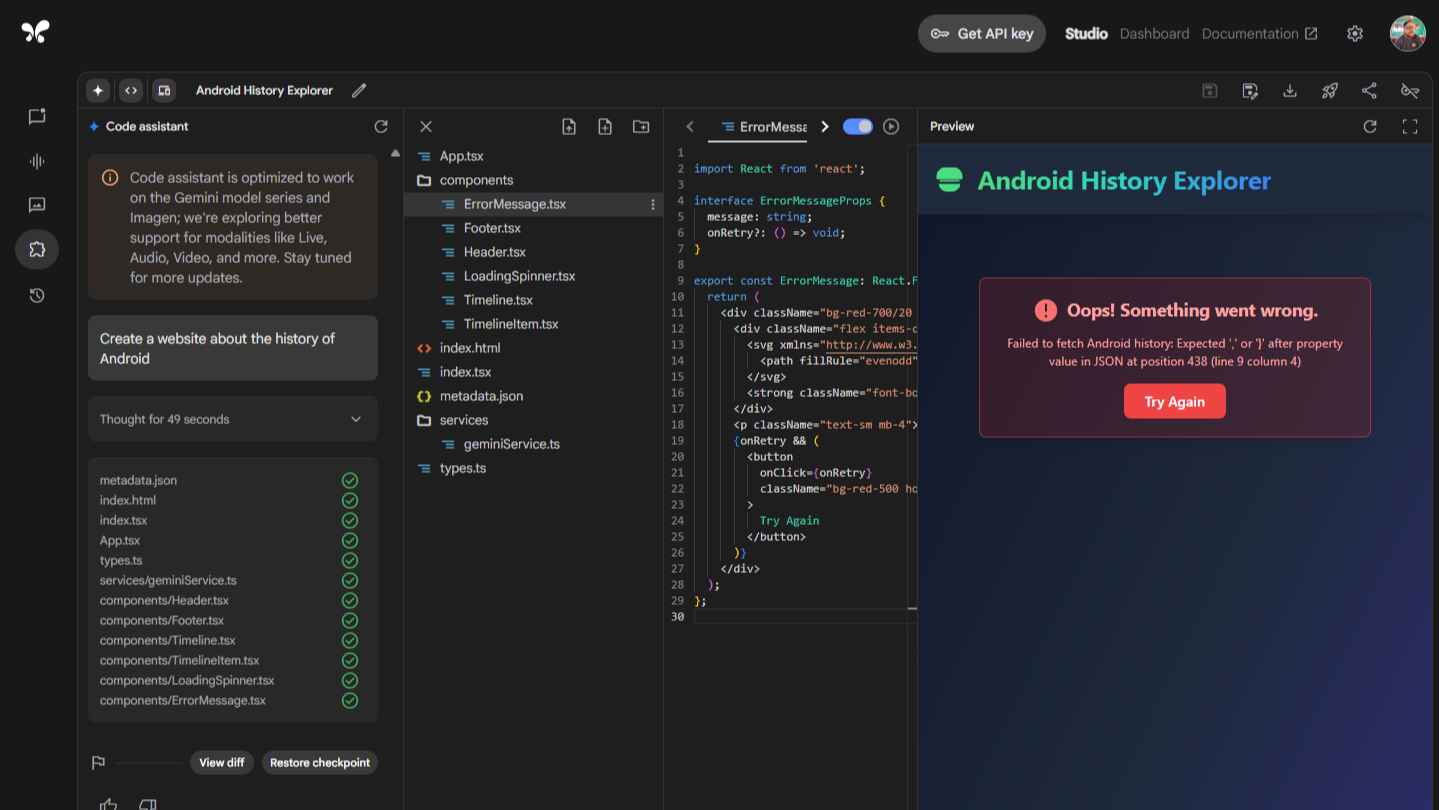The image size is (1439, 810).
Task: Deploy the app using rocket icon
Action: [1330, 90]
